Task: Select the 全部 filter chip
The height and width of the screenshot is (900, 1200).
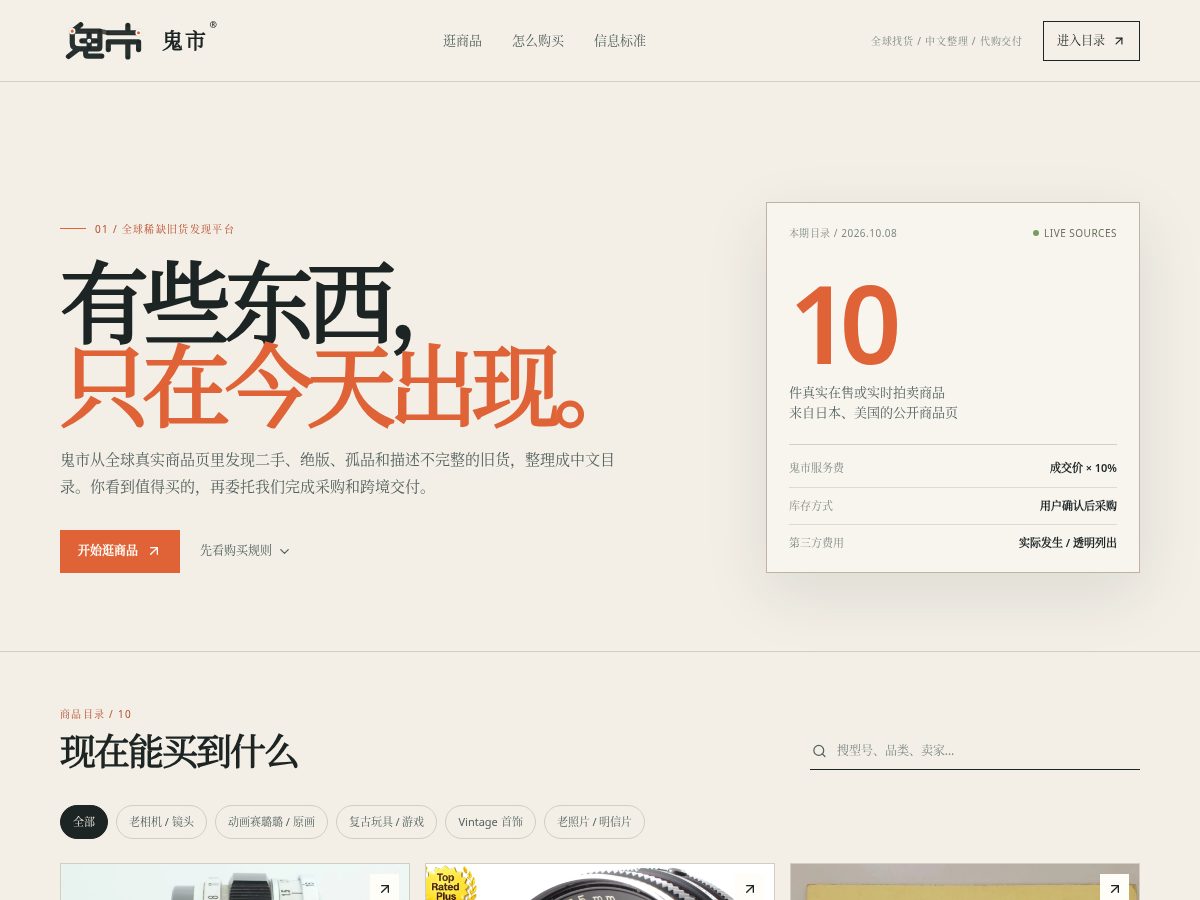Action: pos(84,822)
